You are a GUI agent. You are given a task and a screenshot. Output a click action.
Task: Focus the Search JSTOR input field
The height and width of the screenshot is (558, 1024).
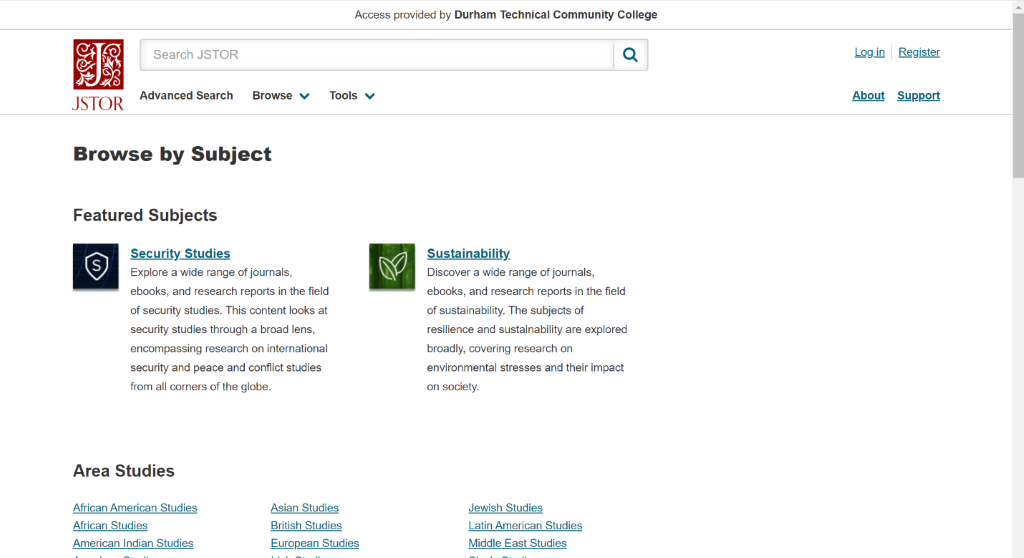click(377, 55)
